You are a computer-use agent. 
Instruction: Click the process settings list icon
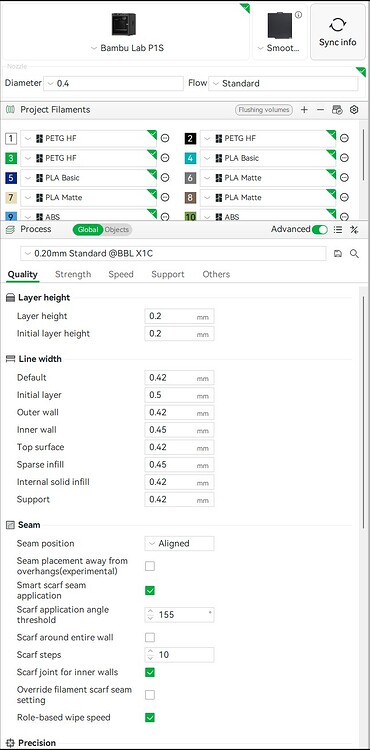338,230
